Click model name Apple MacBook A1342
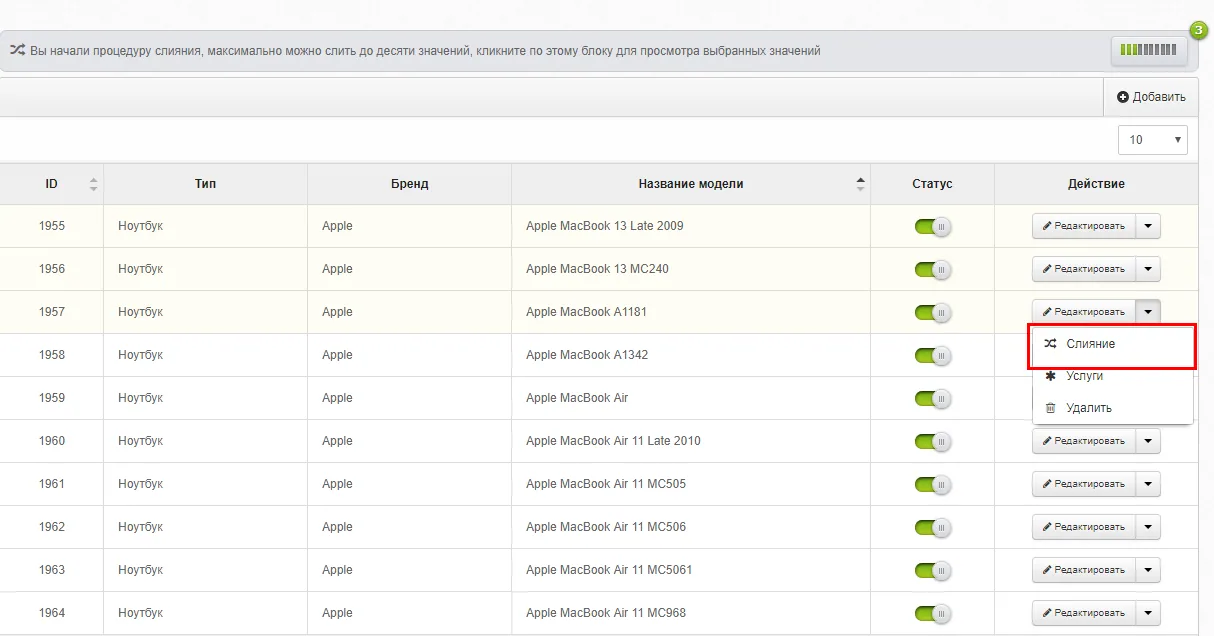 click(x=587, y=355)
